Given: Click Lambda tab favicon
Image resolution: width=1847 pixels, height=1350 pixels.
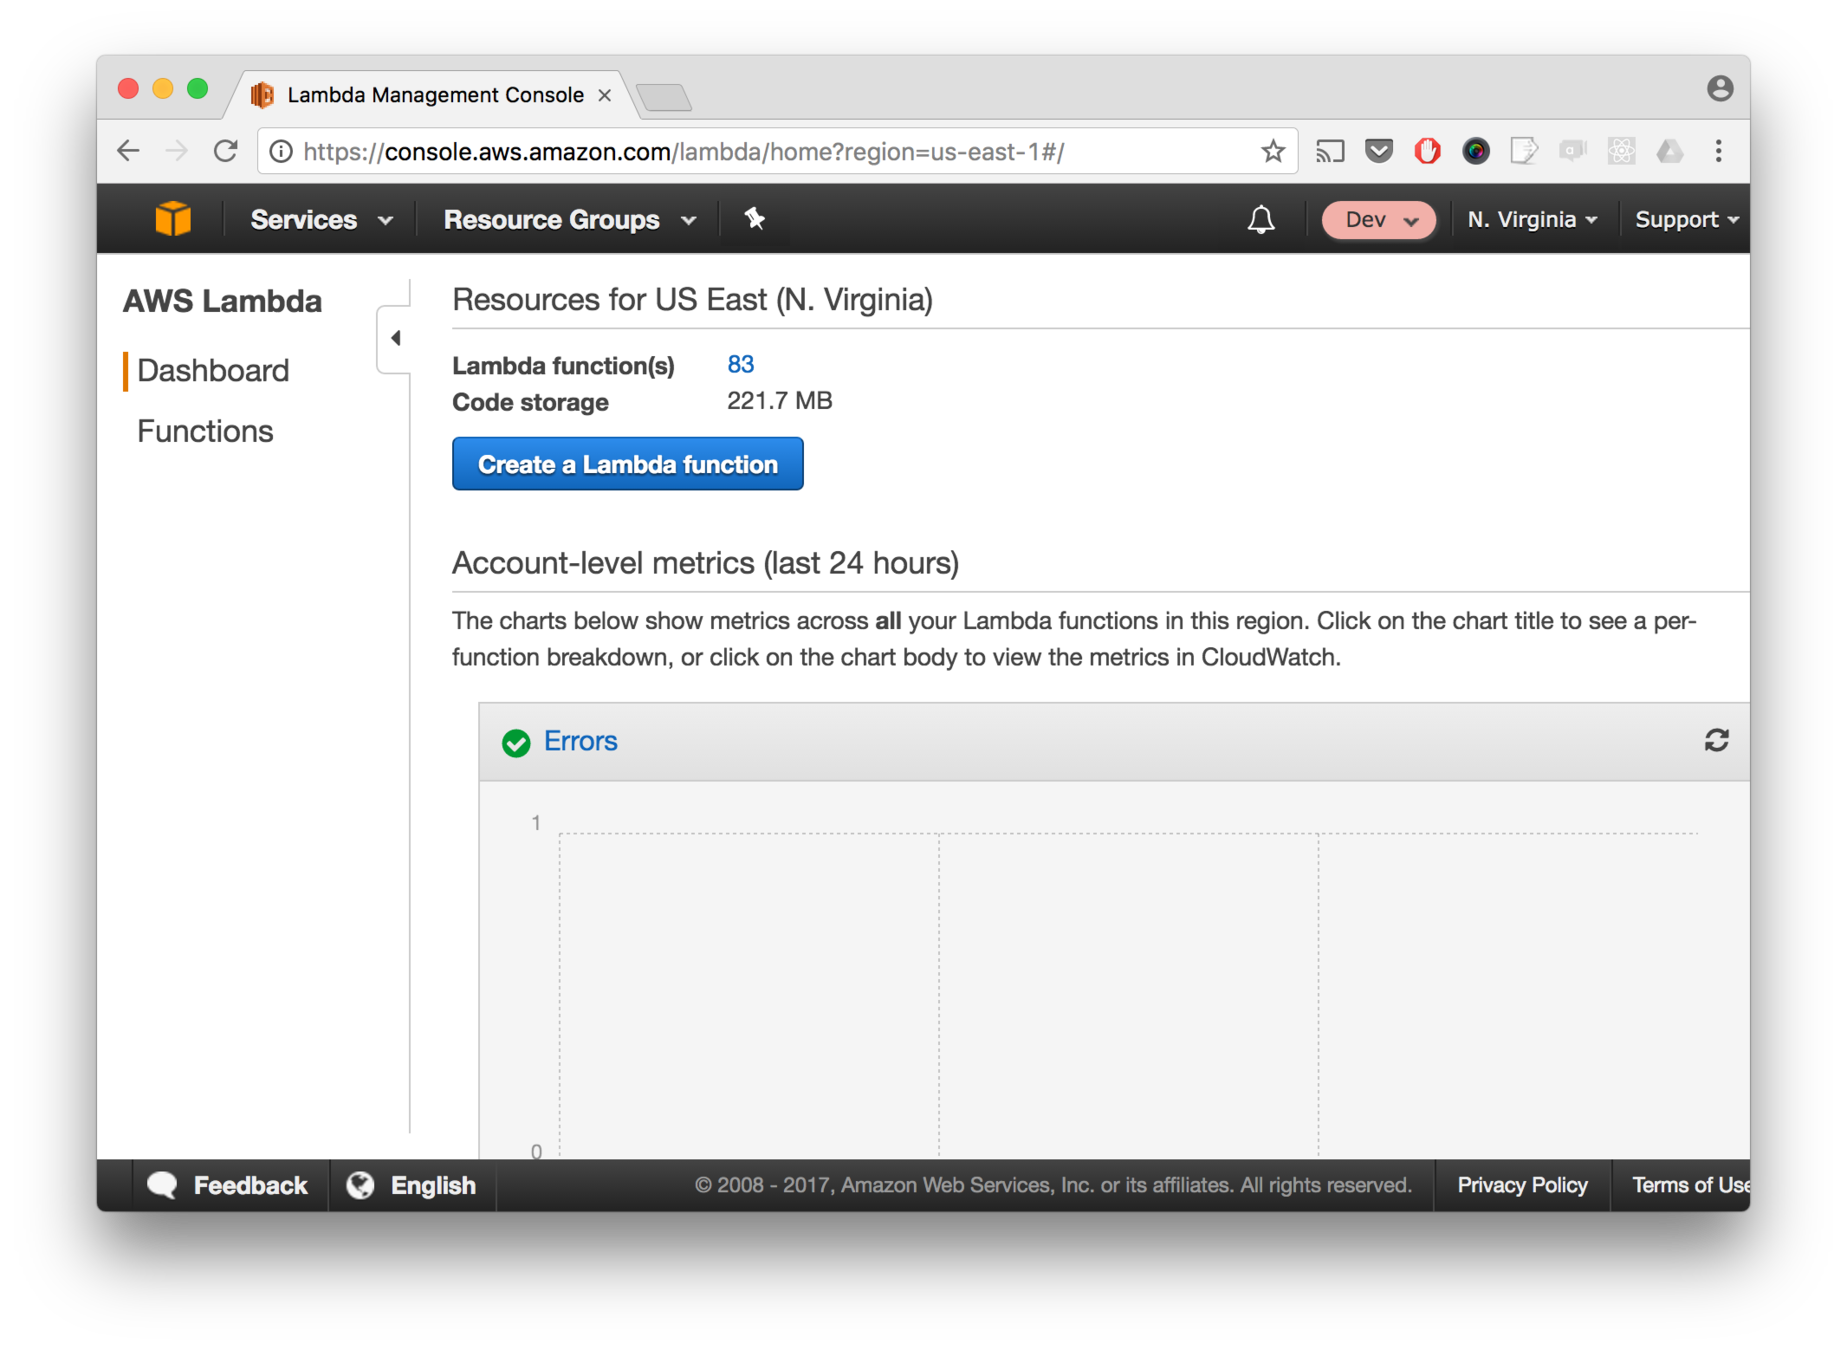Looking at the screenshot, I should 262,95.
